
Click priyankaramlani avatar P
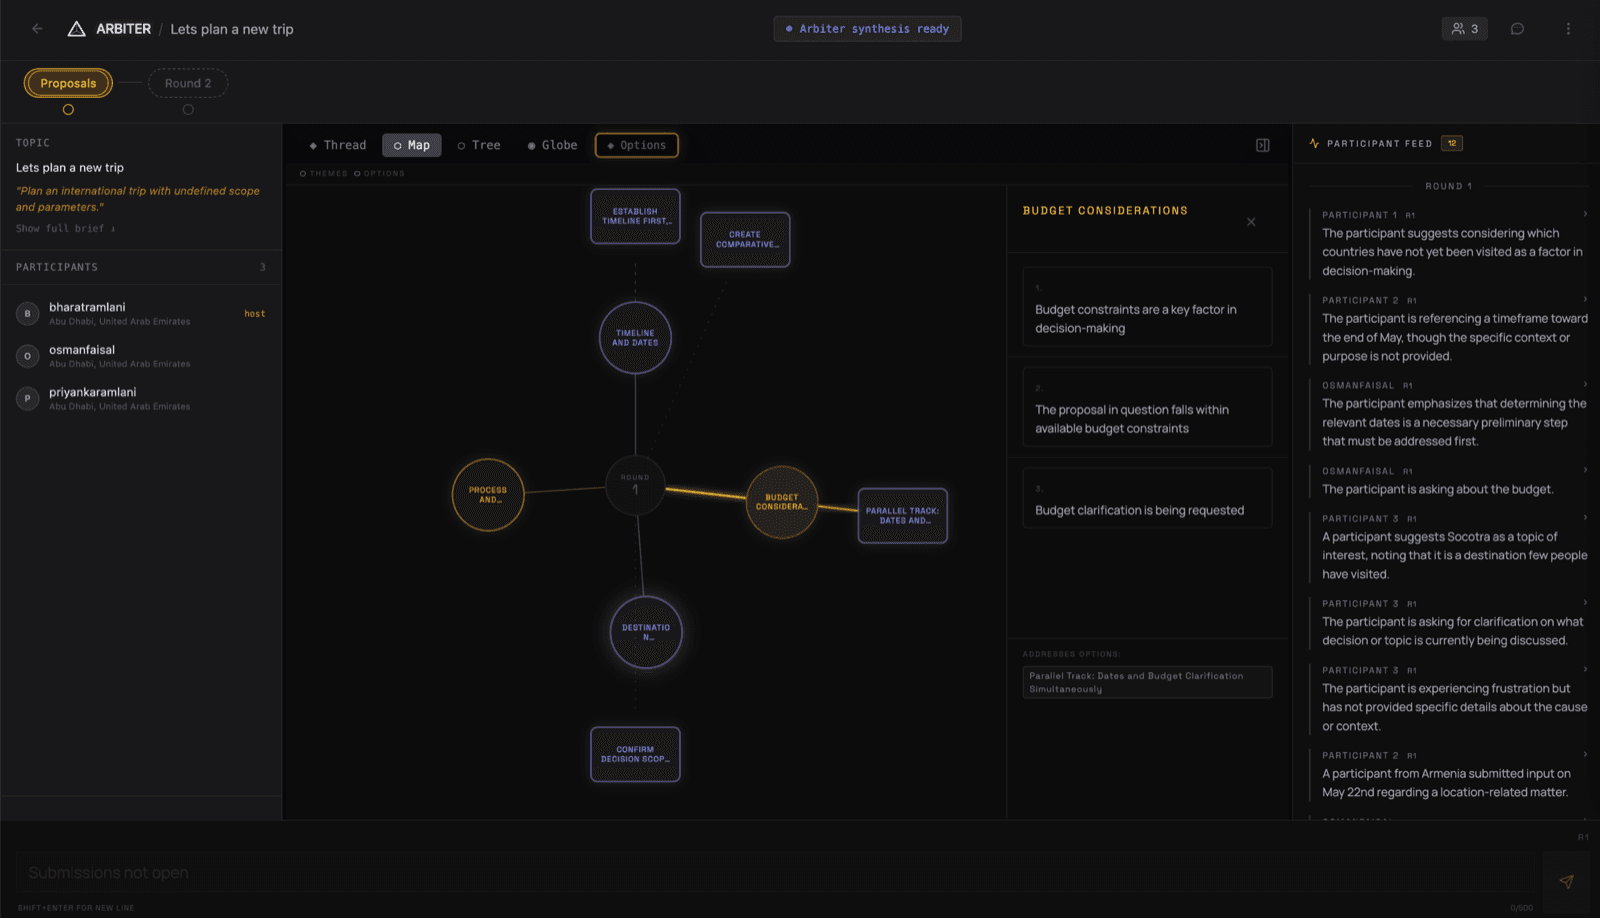[x=27, y=398]
